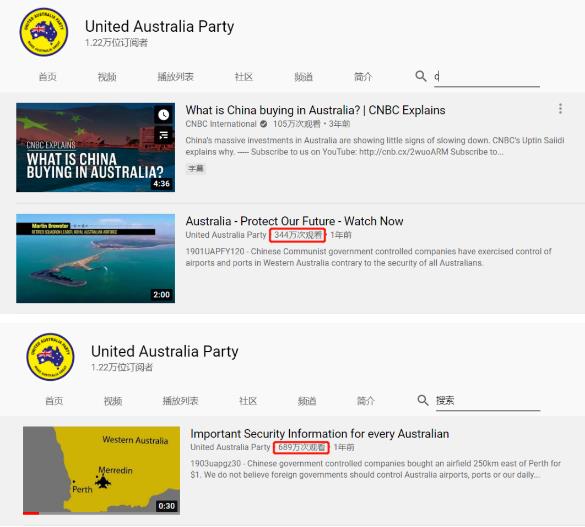Image resolution: width=585 pixels, height=527 pixels.
Task: Open the upper 播放列表 tab
Action: tap(175, 77)
